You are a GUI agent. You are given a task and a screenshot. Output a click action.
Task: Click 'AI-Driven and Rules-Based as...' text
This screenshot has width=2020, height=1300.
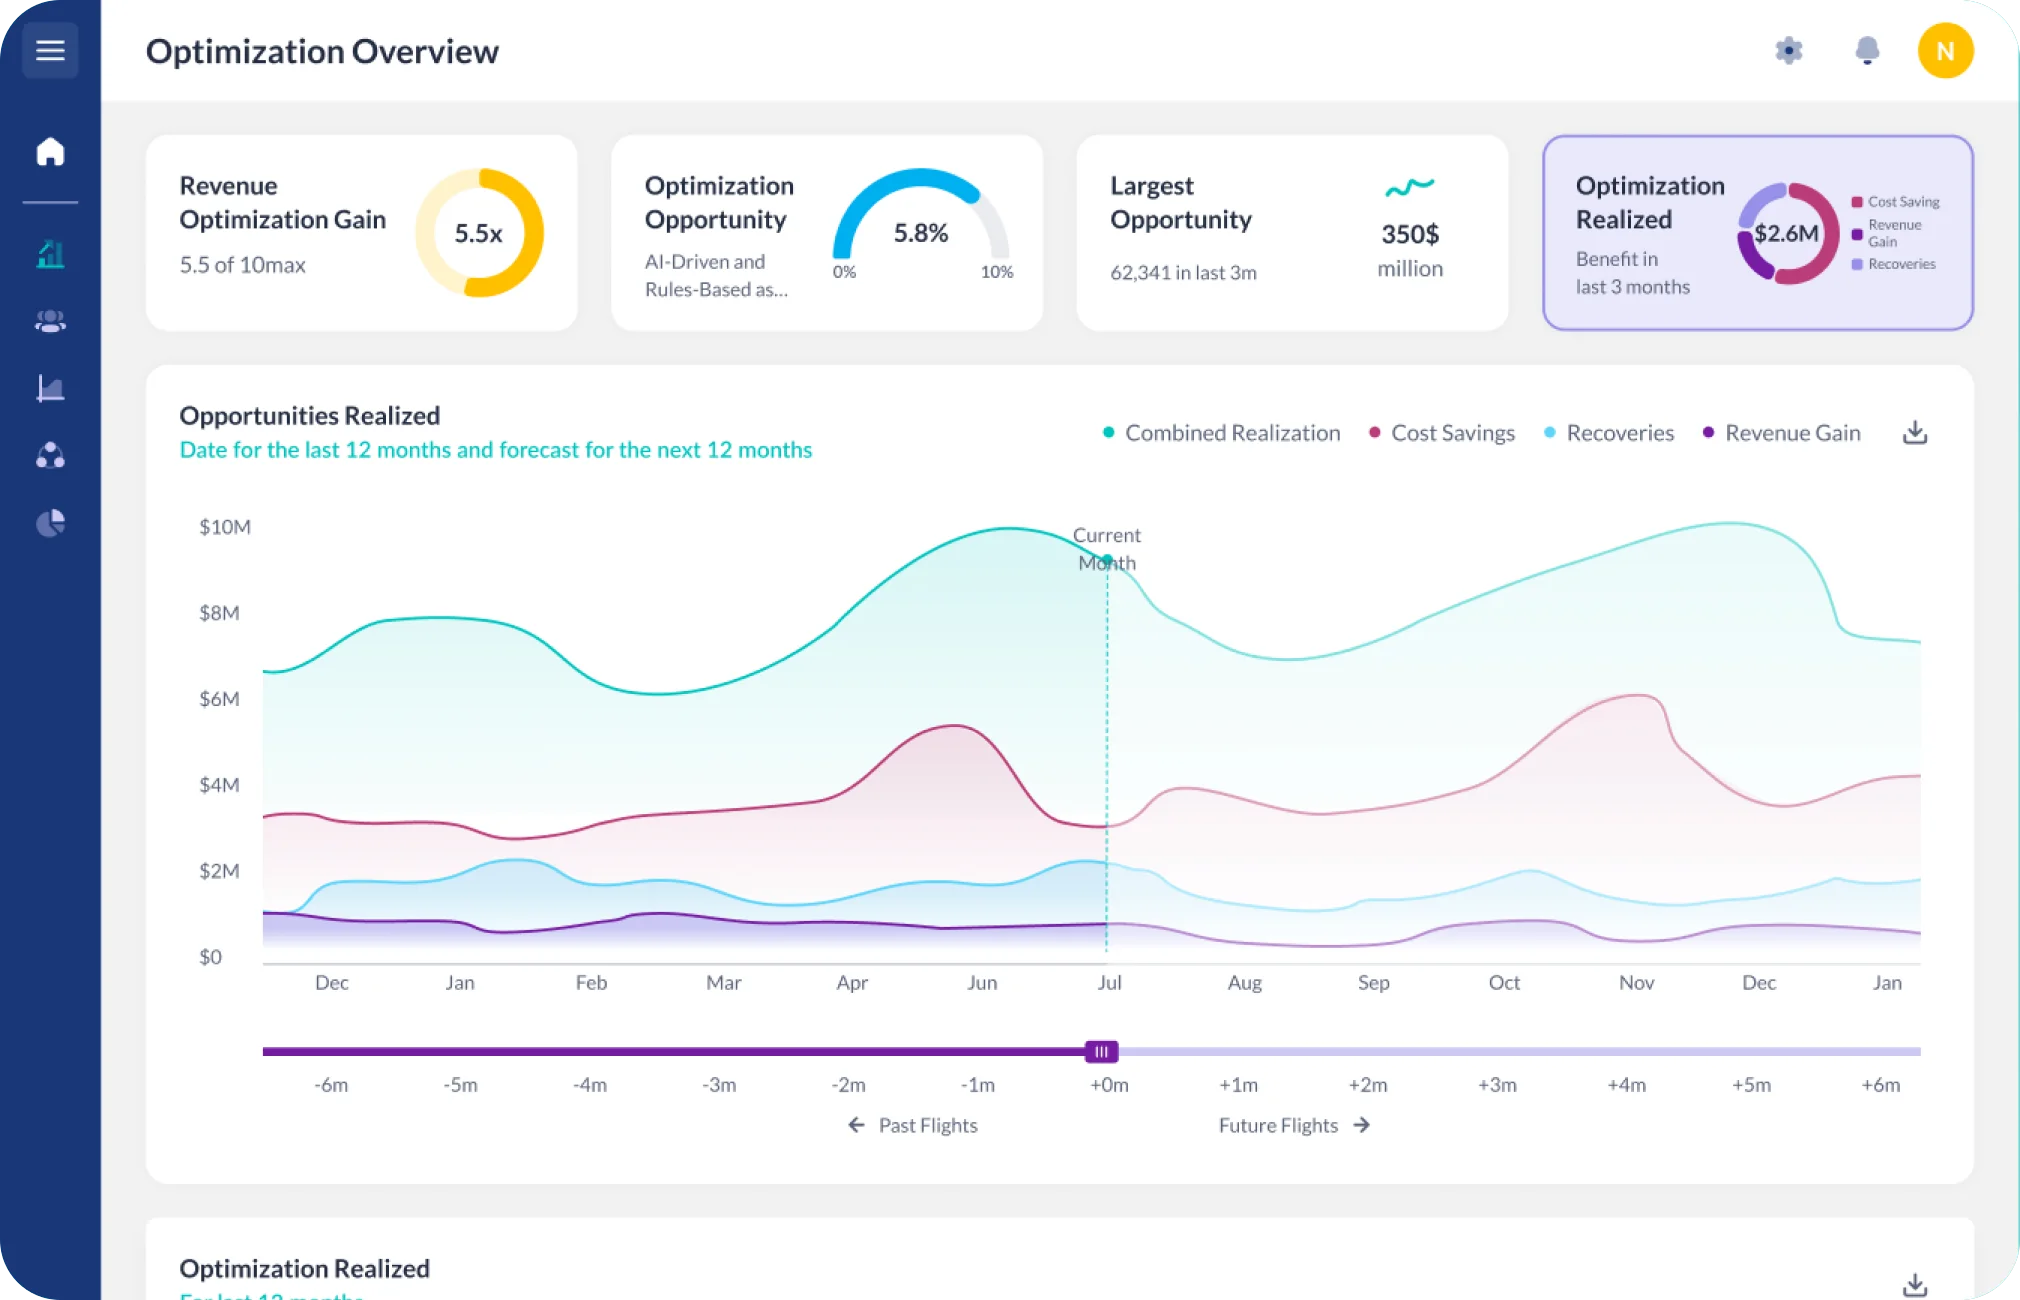click(716, 276)
